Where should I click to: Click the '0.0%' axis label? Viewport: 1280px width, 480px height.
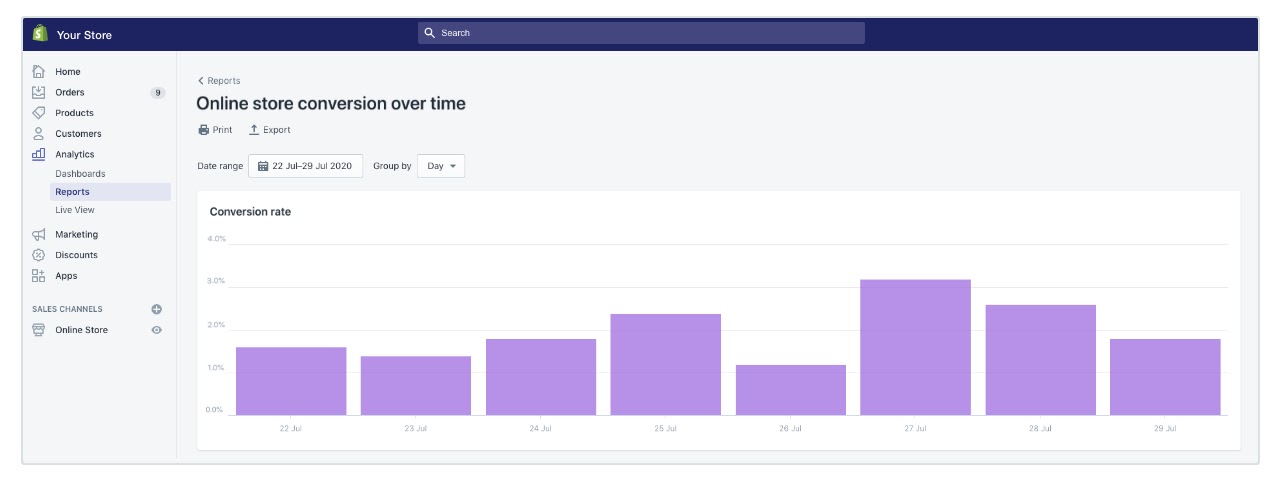click(216, 410)
